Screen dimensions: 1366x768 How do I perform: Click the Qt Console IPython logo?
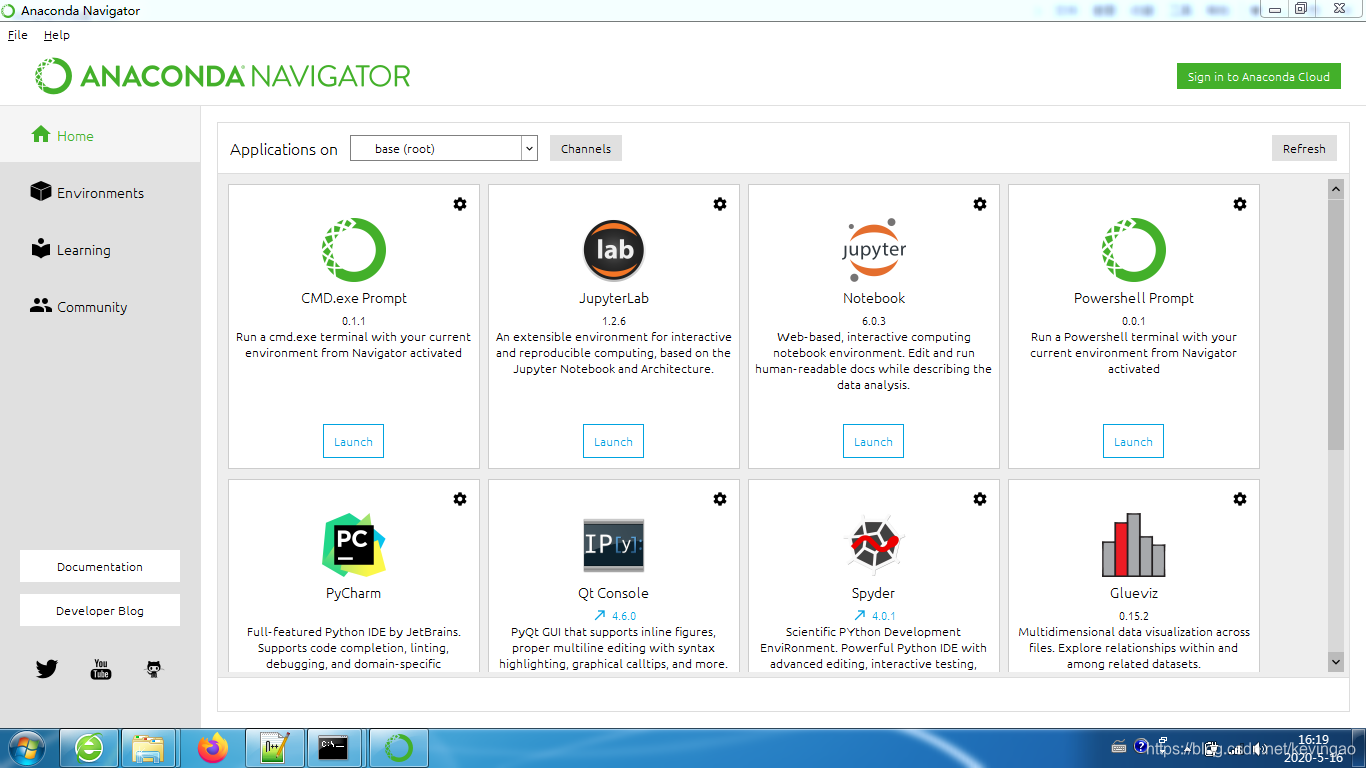pos(614,545)
